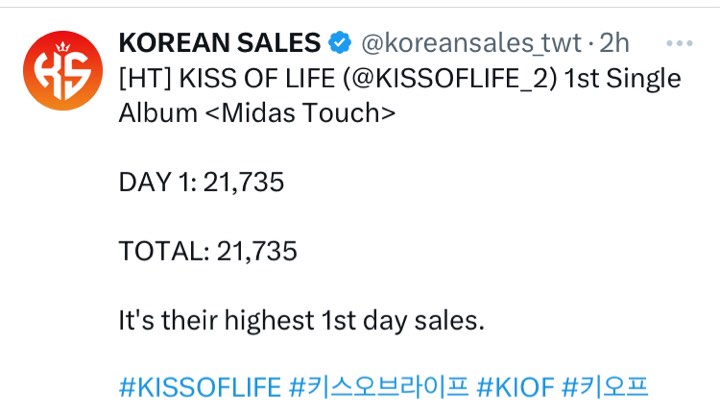Click the "KISS OF LIFE" group name text
The image size is (720, 417).
pos(257,79)
